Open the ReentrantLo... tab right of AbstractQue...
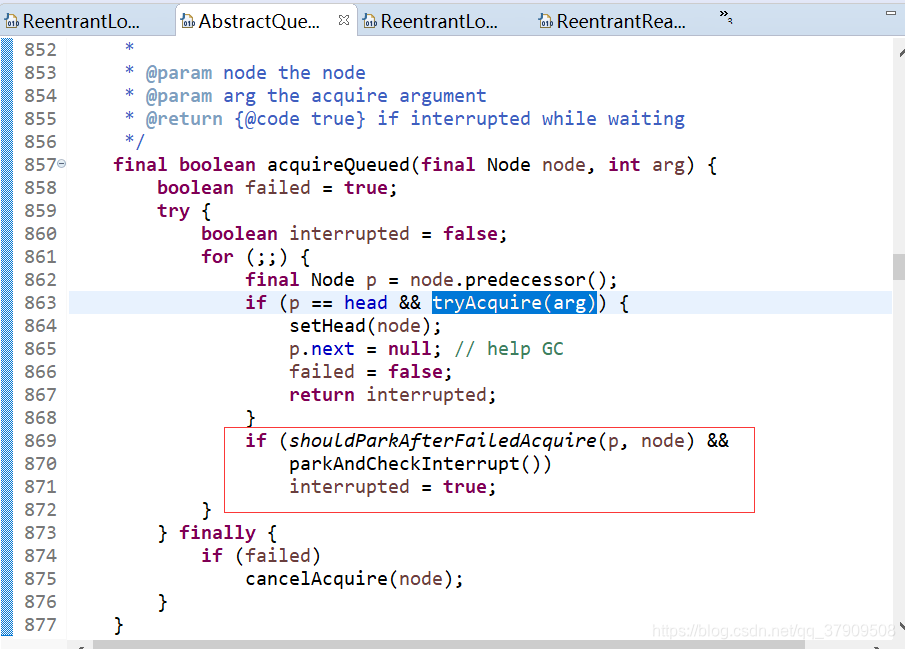The height and width of the screenshot is (649, 905). click(x=431, y=21)
